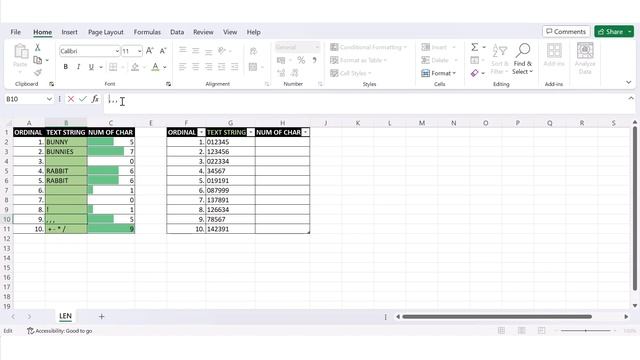
Task: Switch to Page Layout view in status bar
Action: 522,331
